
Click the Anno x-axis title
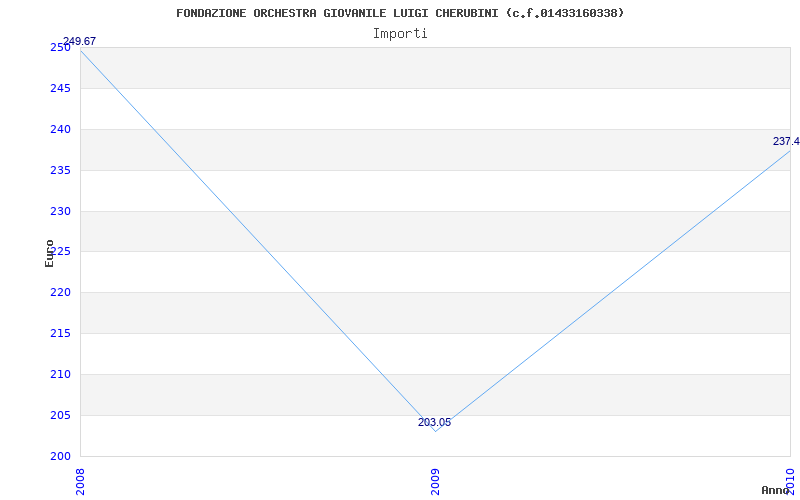[x=776, y=490]
